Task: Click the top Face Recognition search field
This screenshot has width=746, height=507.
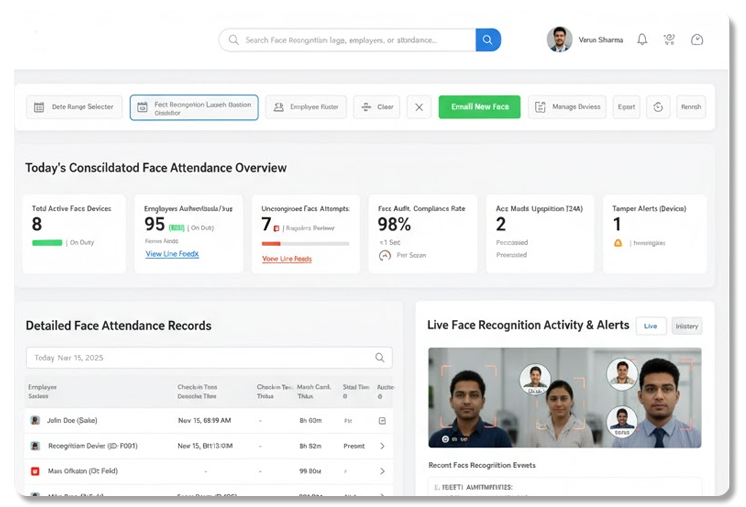Action: pos(350,40)
